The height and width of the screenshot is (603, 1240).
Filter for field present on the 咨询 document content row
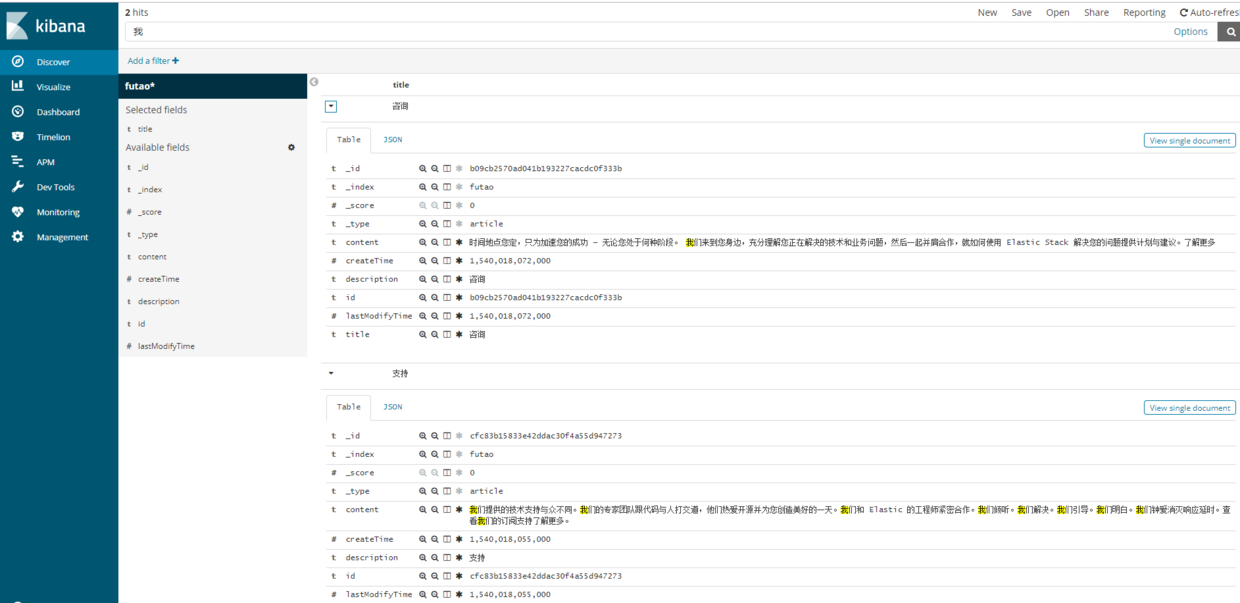click(x=459, y=242)
